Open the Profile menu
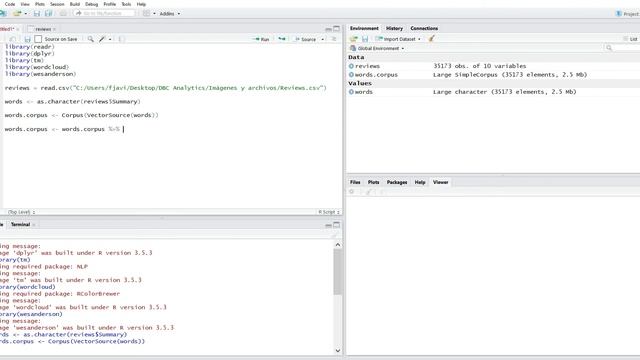640x360 pixels. [109, 4]
